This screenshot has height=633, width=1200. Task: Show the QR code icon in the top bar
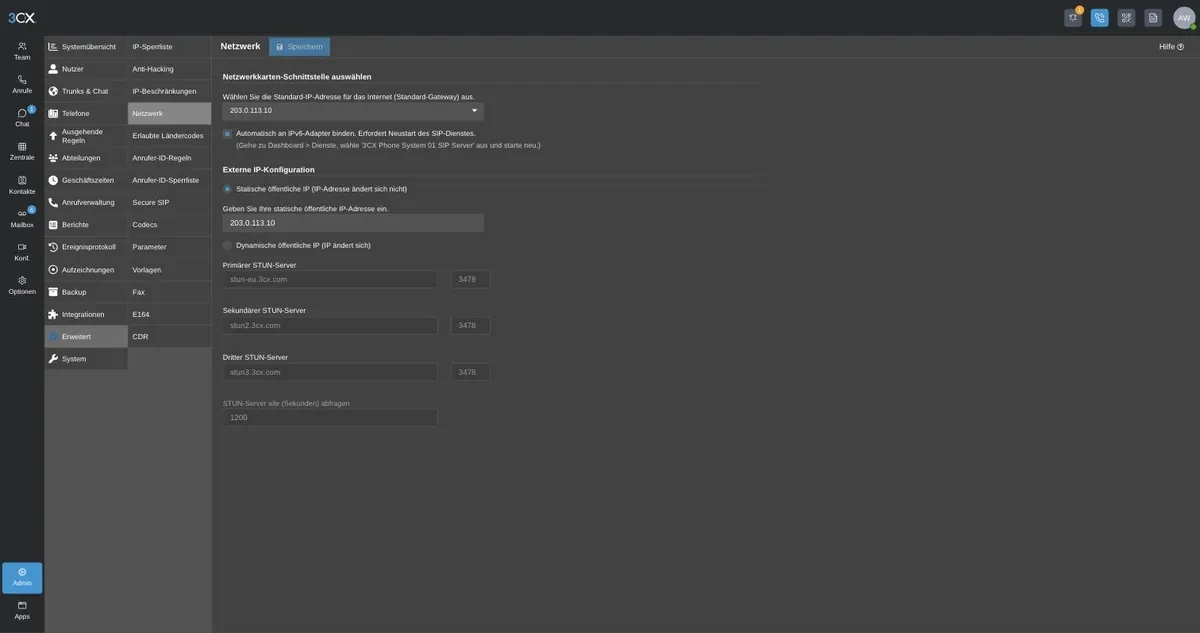[1126, 17]
